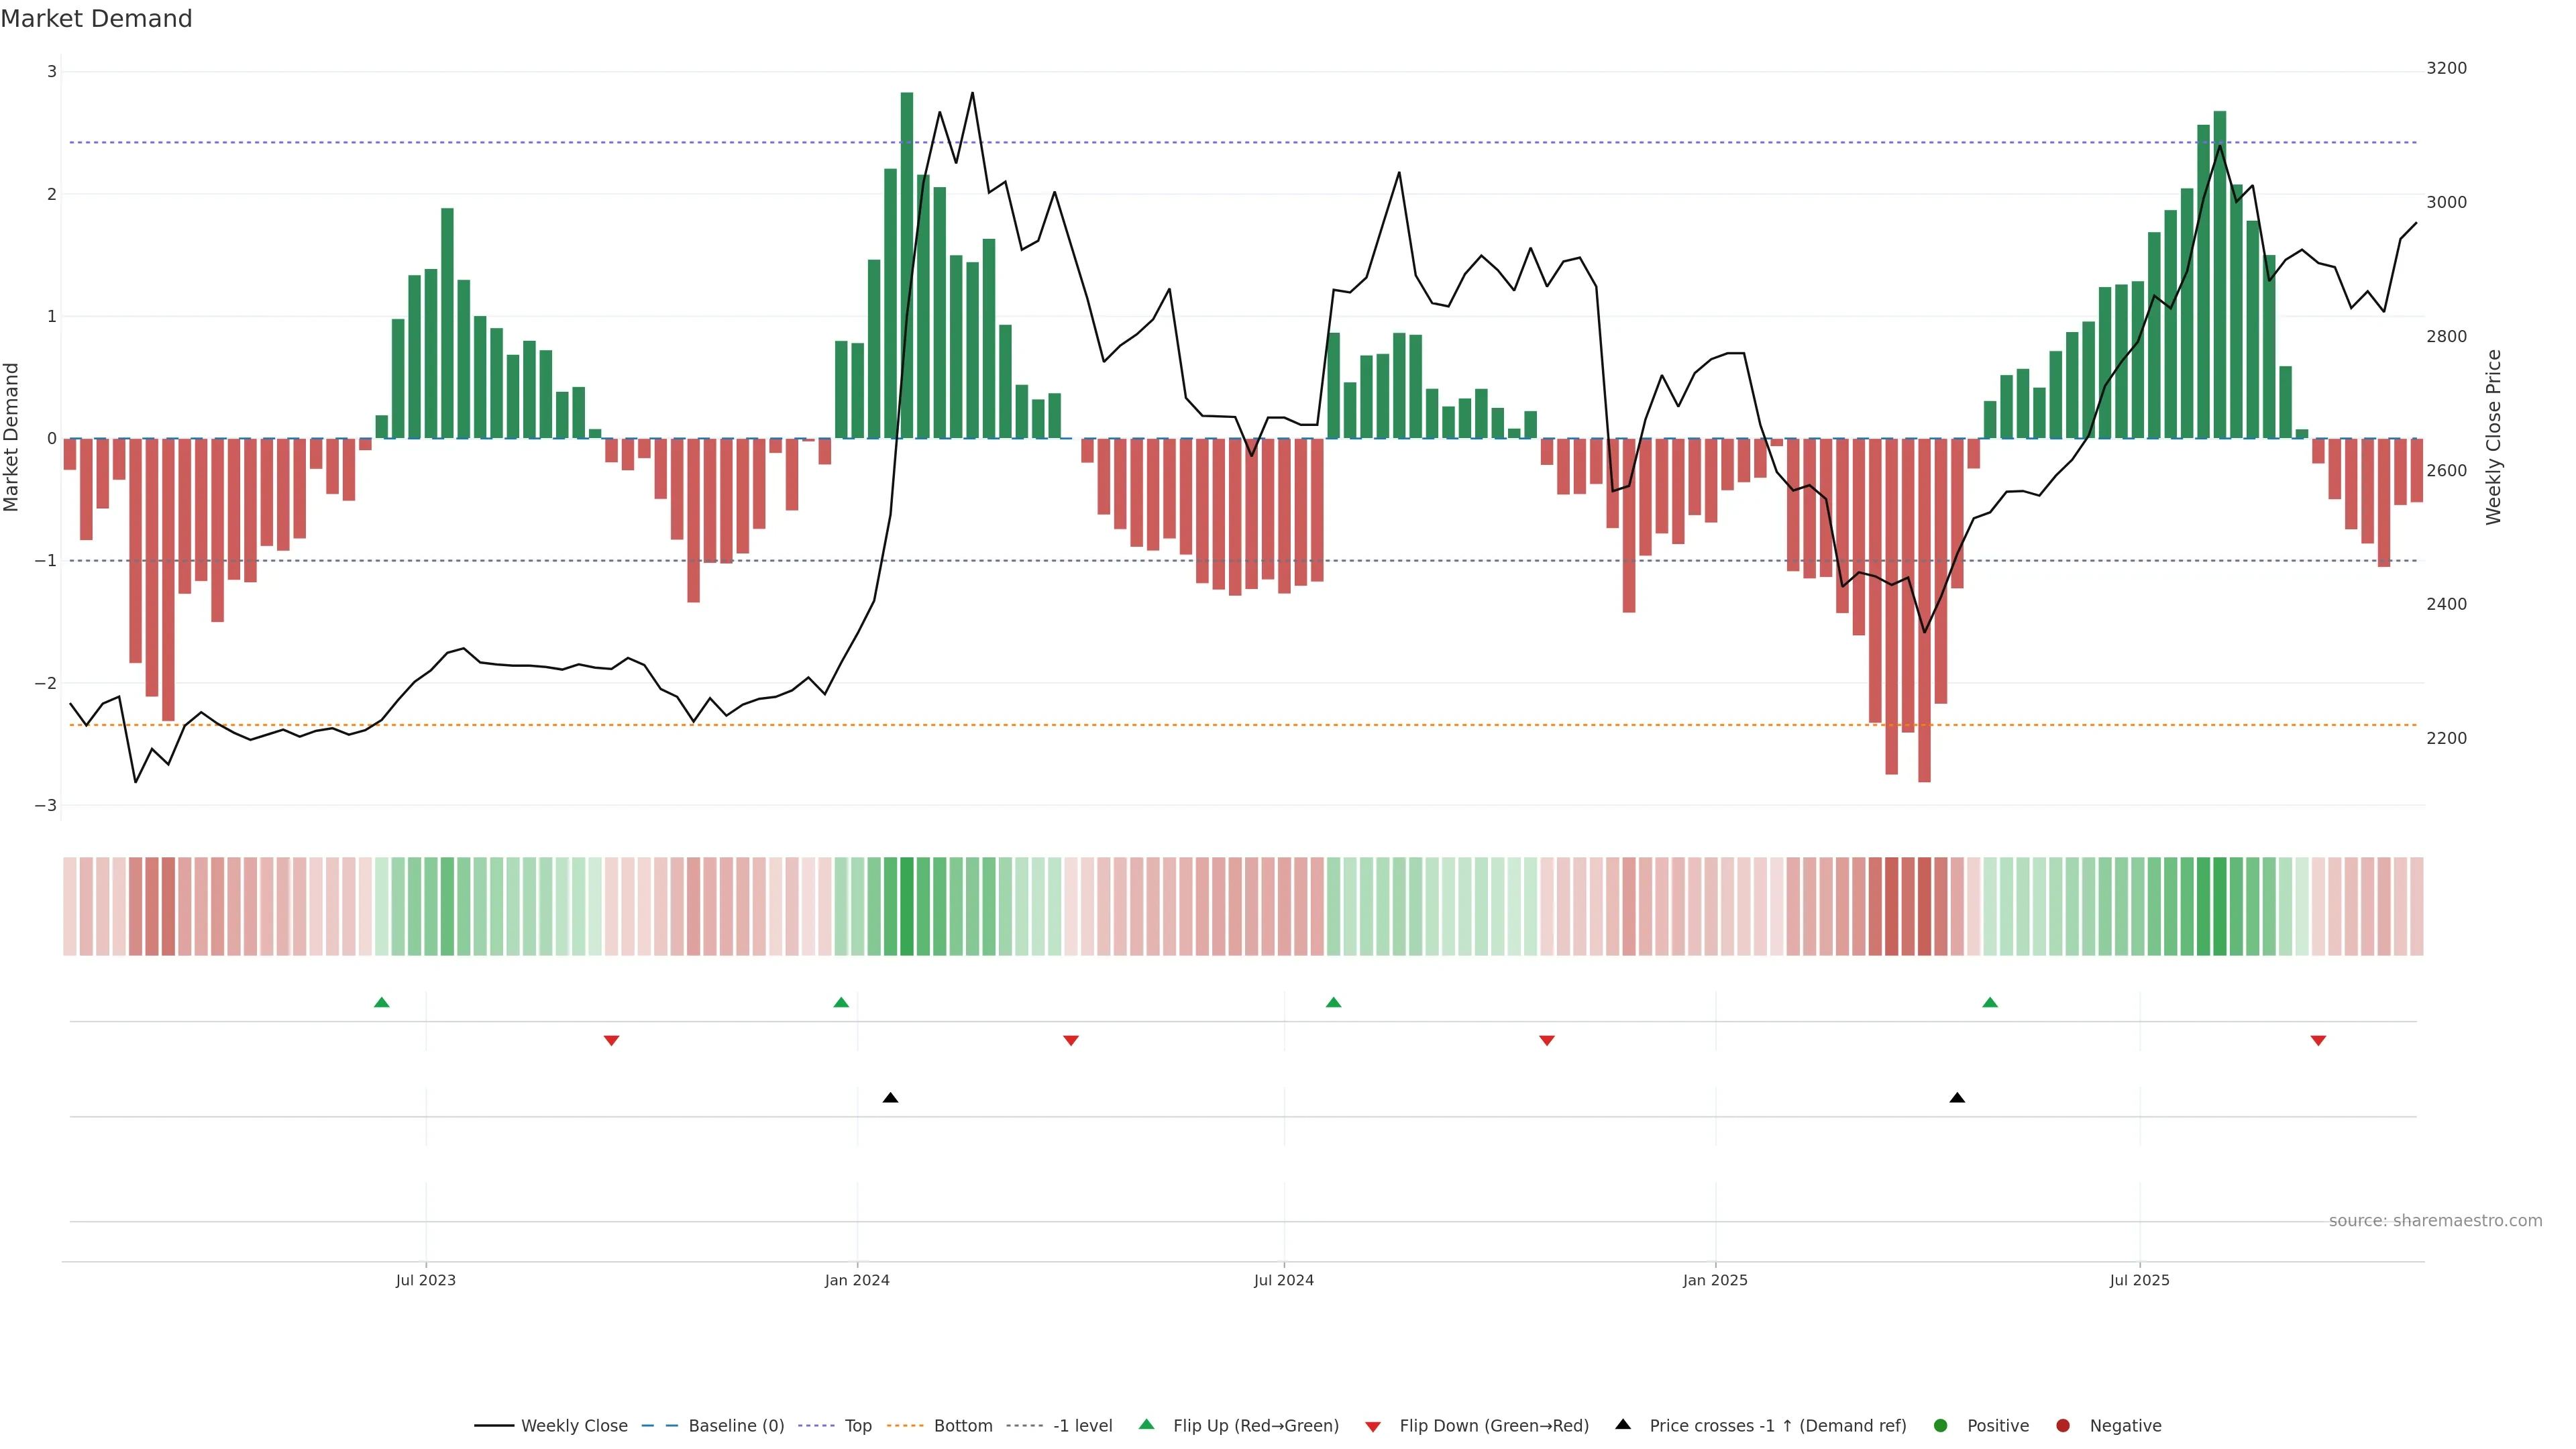Click the Jul 2024 axis label
This screenshot has height=1449, width=2576.
1284,1281
